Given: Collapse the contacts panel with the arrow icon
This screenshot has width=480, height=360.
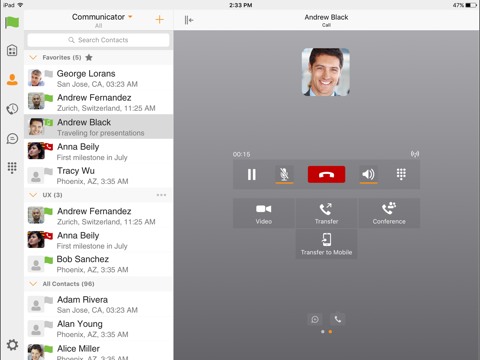Looking at the screenshot, I should (189, 20).
